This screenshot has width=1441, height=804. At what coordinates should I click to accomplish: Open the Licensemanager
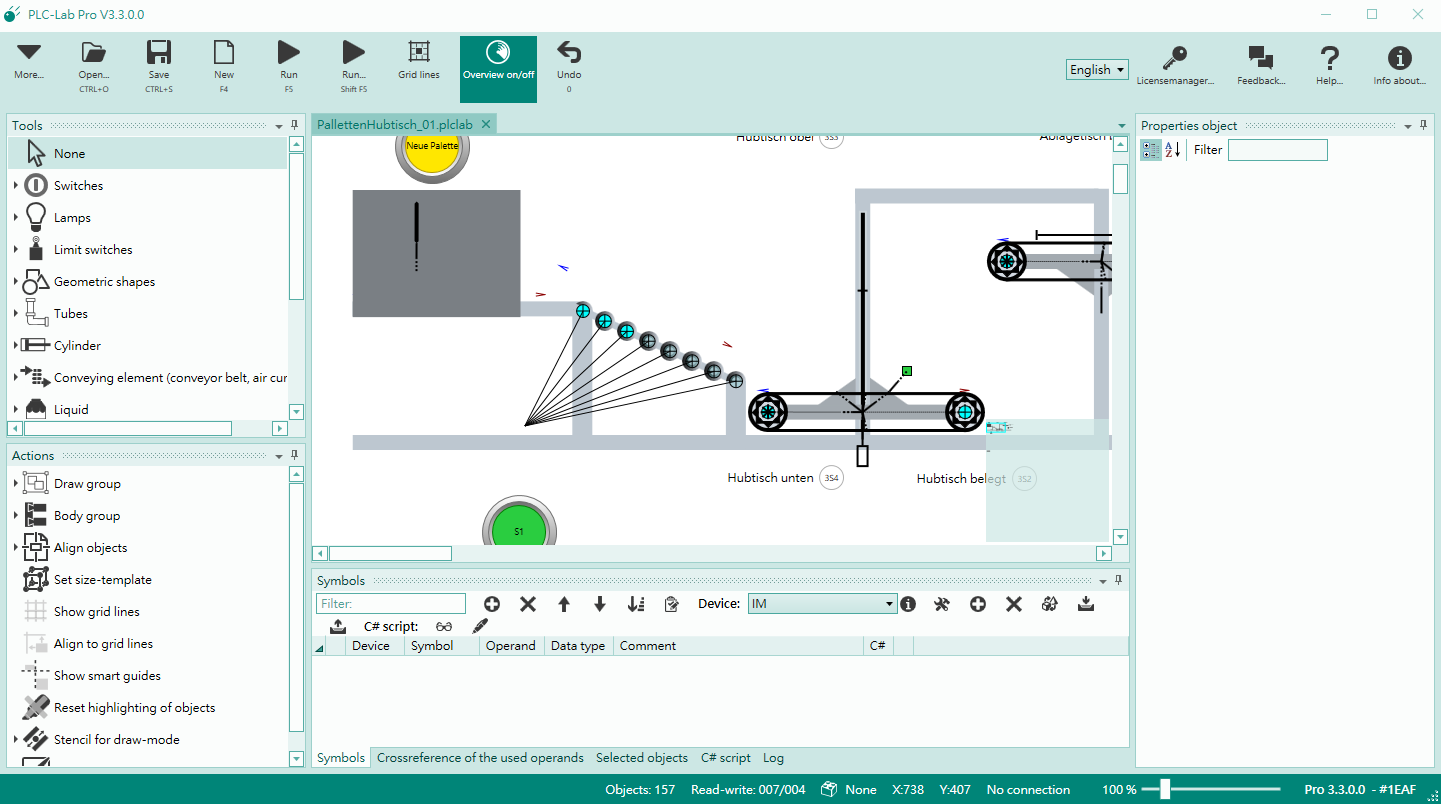(1175, 66)
